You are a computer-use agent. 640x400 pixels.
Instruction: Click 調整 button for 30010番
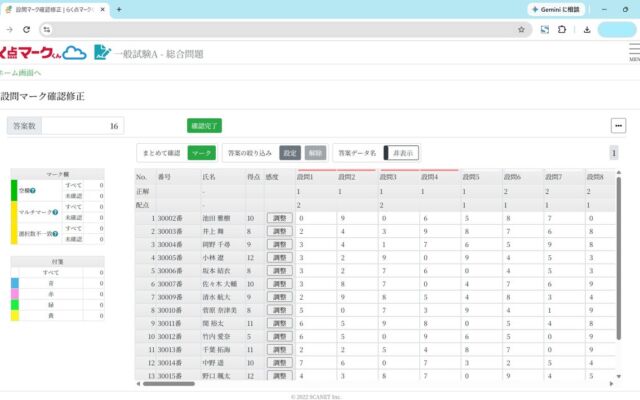click(280, 310)
